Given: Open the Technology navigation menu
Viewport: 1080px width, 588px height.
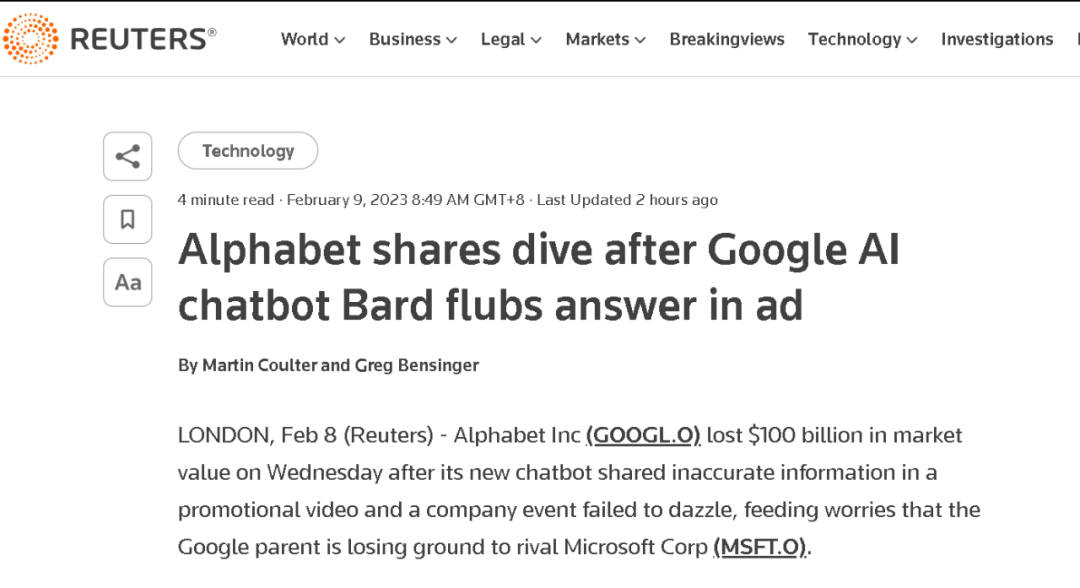Looking at the screenshot, I should pos(862,39).
